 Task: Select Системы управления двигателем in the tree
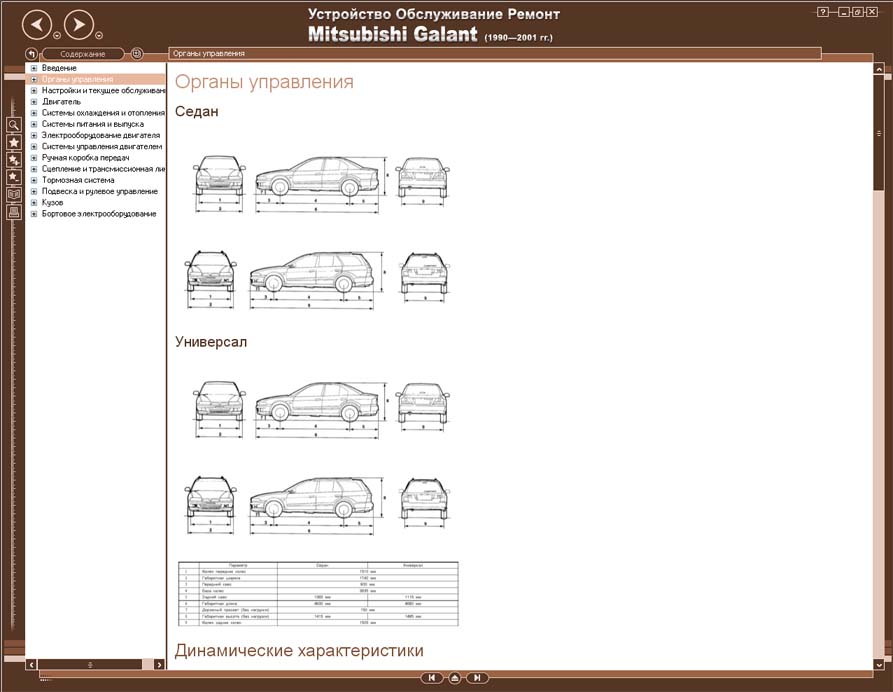point(102,146)
